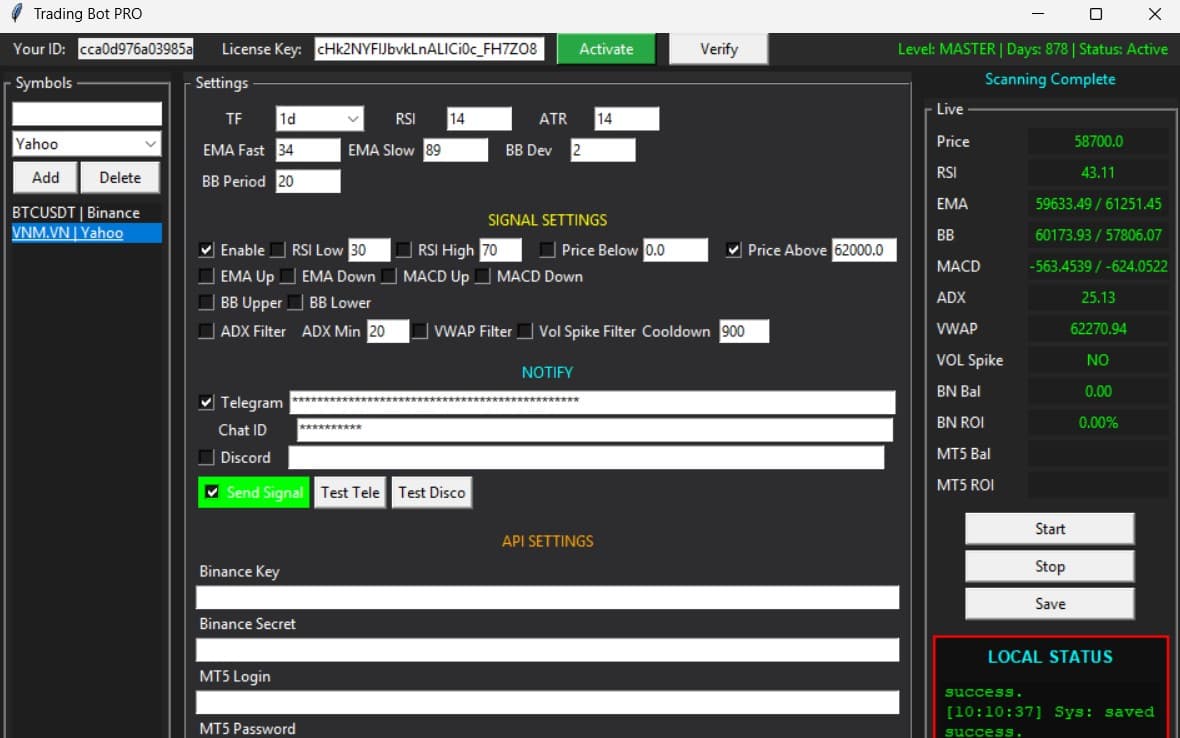
Task: Click the Scanning Complete status text
Action: click(1050, 79)
